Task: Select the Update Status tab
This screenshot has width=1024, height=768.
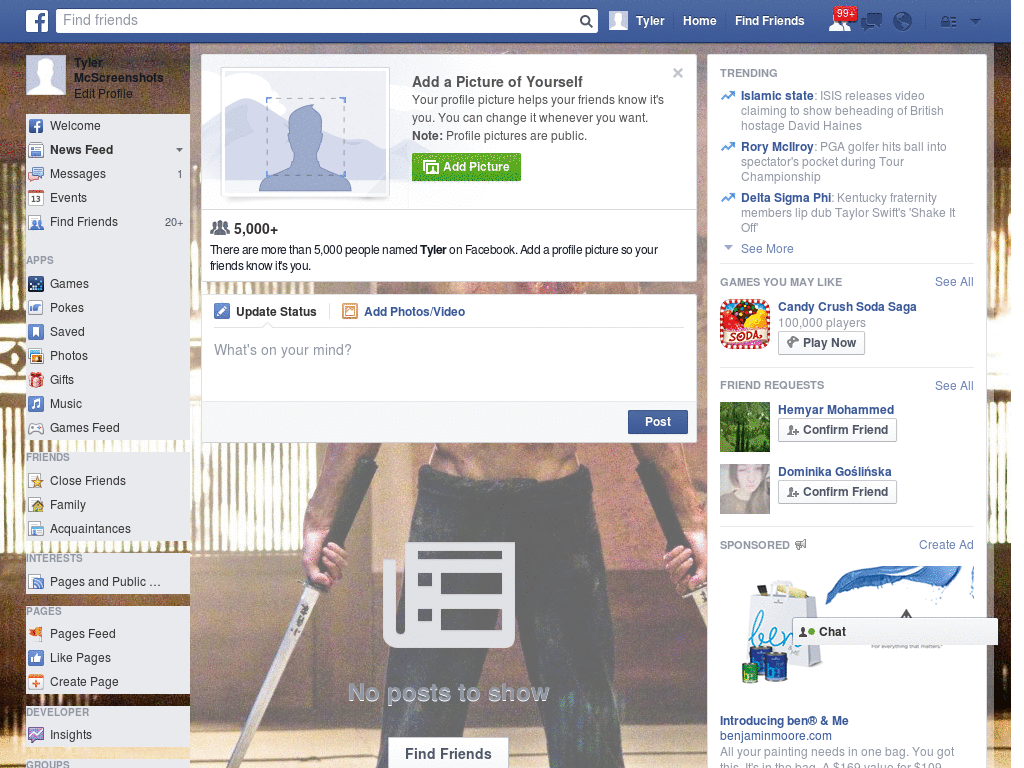Action: point(266,312)
